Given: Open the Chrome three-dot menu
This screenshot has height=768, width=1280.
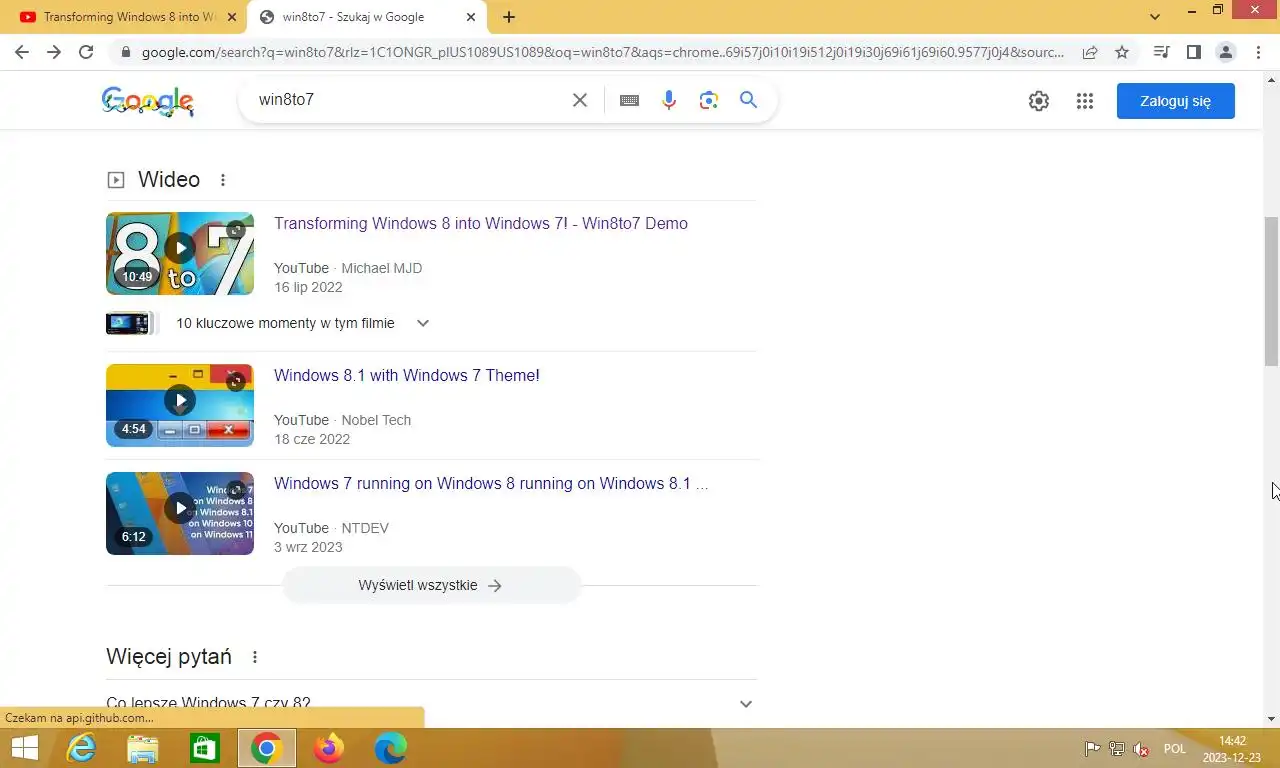Looking at the screenshot, I should tap(1258, 52).
